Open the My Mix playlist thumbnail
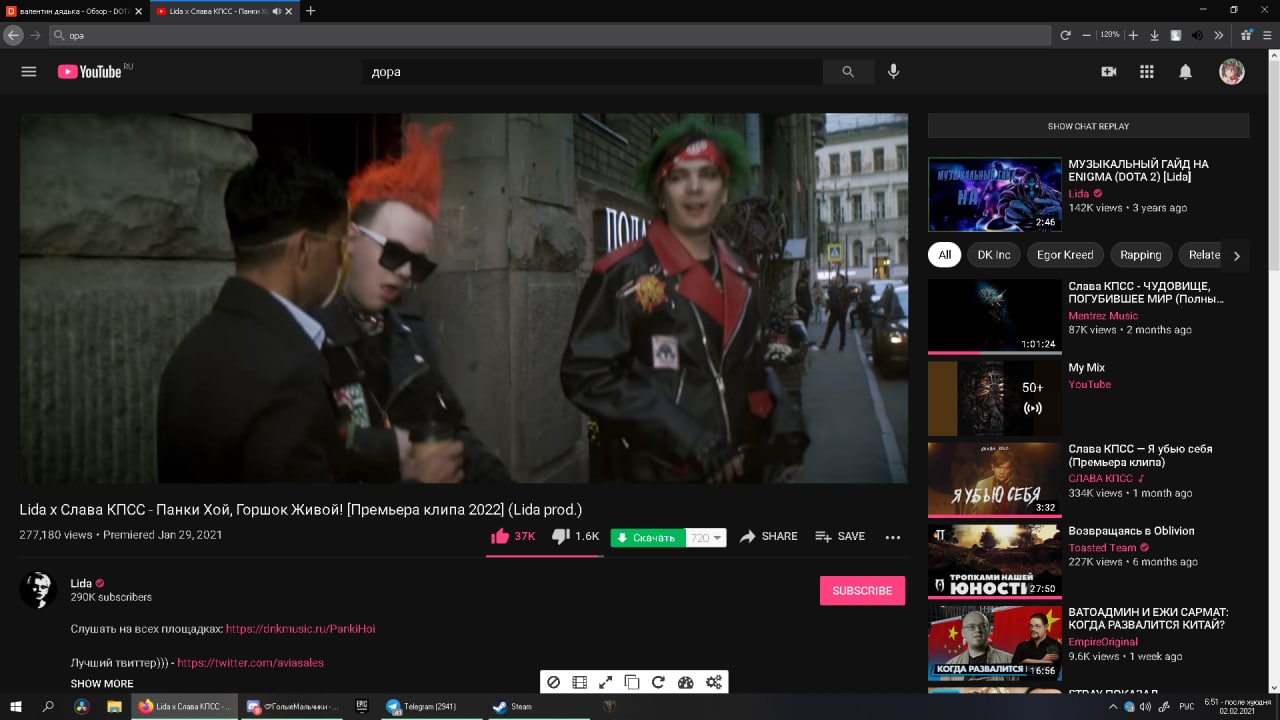This screenshot has width=1280, height=720. click(x=994, y=398)
